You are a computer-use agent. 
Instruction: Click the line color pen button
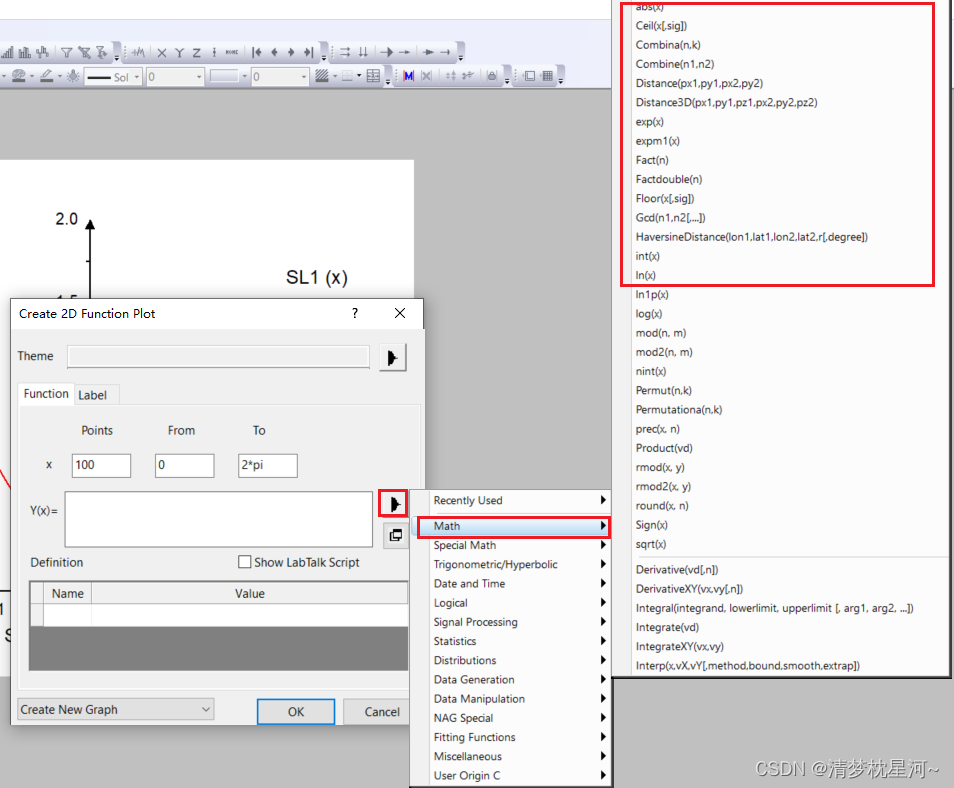(x=46, y=76)
